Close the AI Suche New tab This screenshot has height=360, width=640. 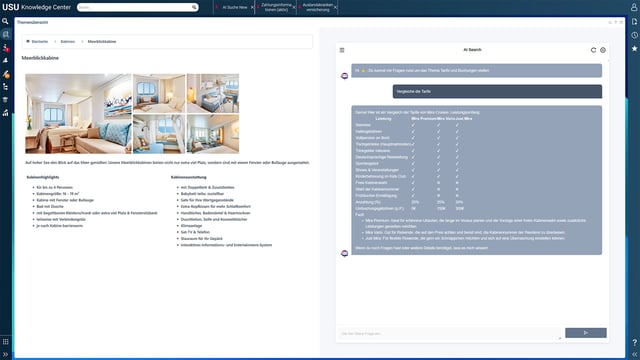(x=252, y=7)
